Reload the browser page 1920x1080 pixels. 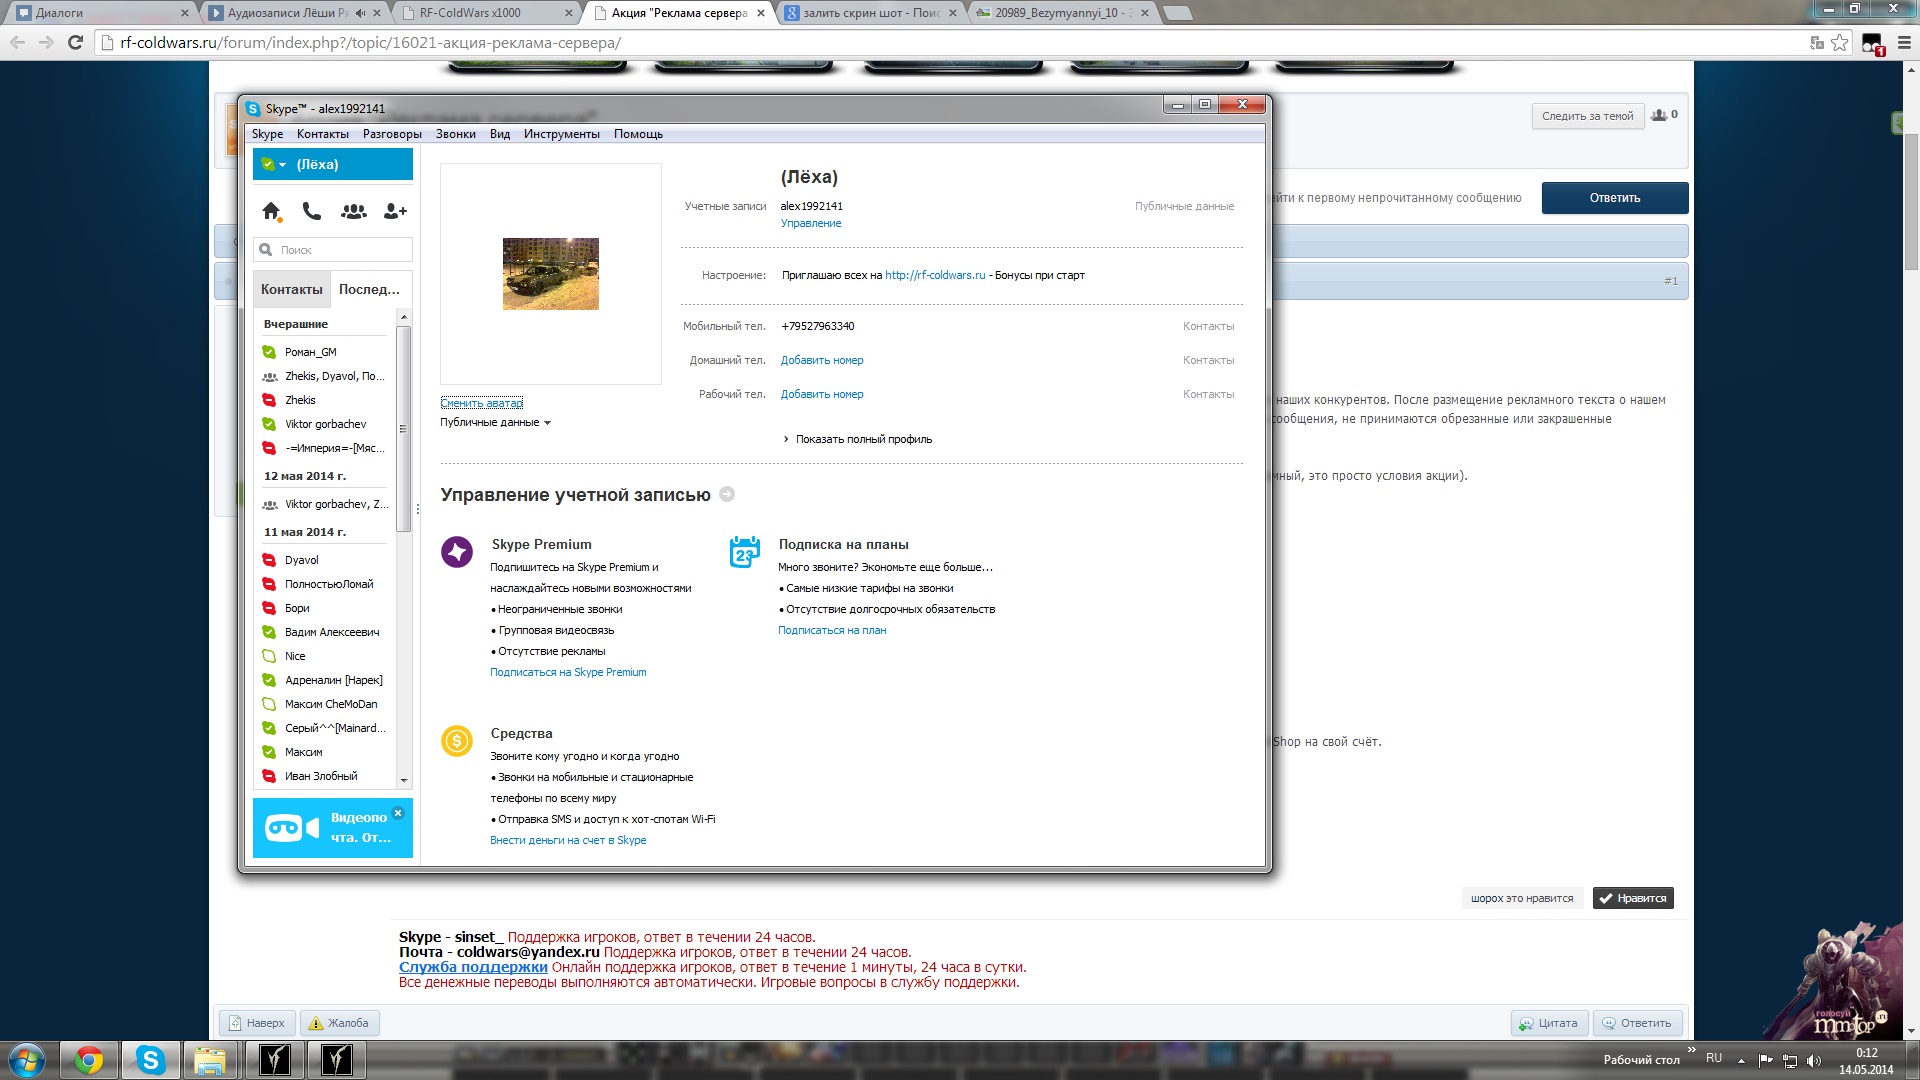75,42
